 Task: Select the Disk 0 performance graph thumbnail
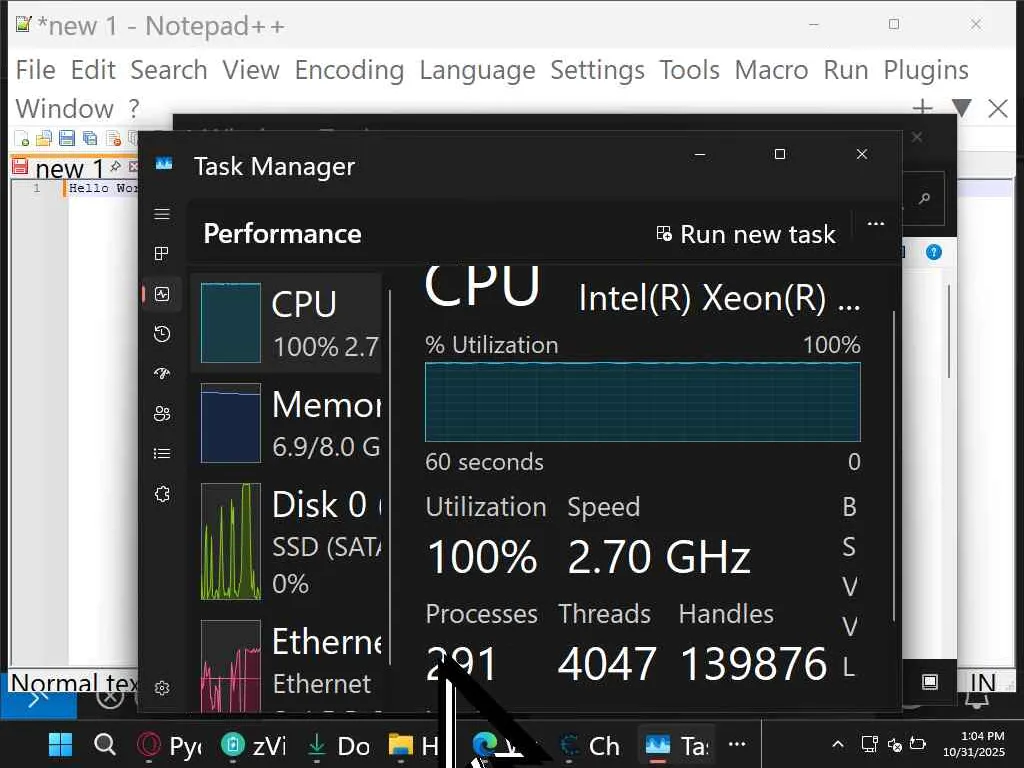pyautogui.click(x=231, y=542)
